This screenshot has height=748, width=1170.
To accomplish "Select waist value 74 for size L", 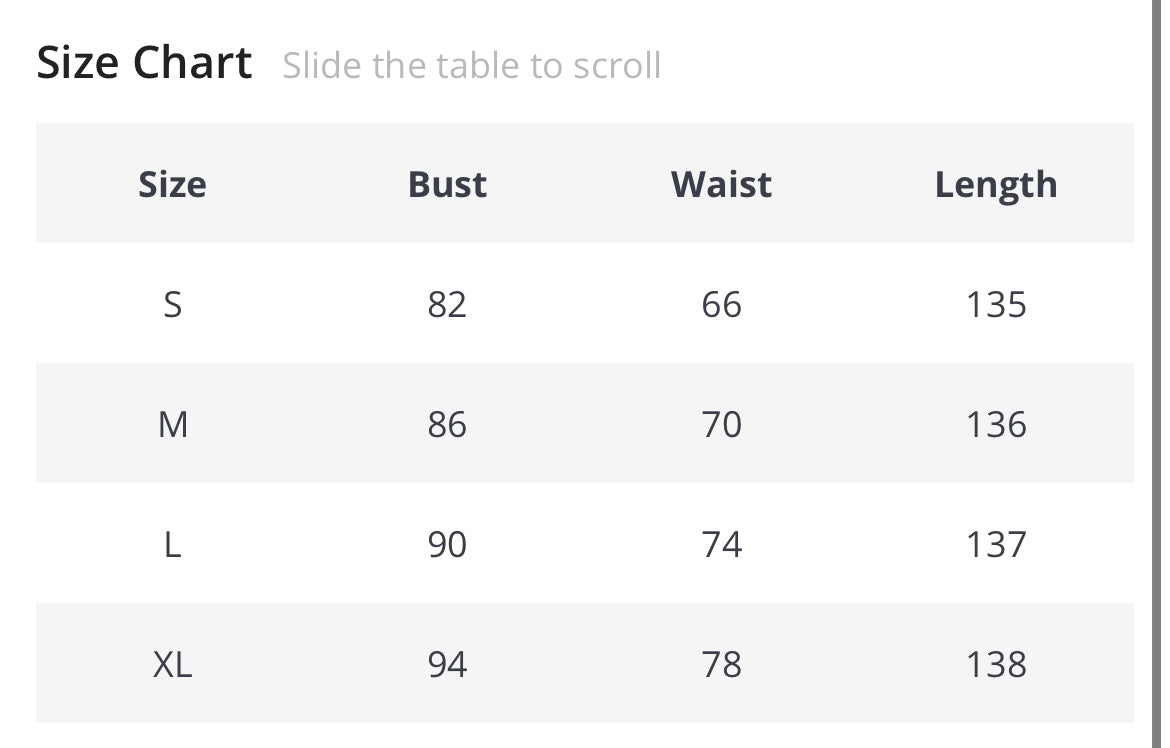I will point(721,544).
